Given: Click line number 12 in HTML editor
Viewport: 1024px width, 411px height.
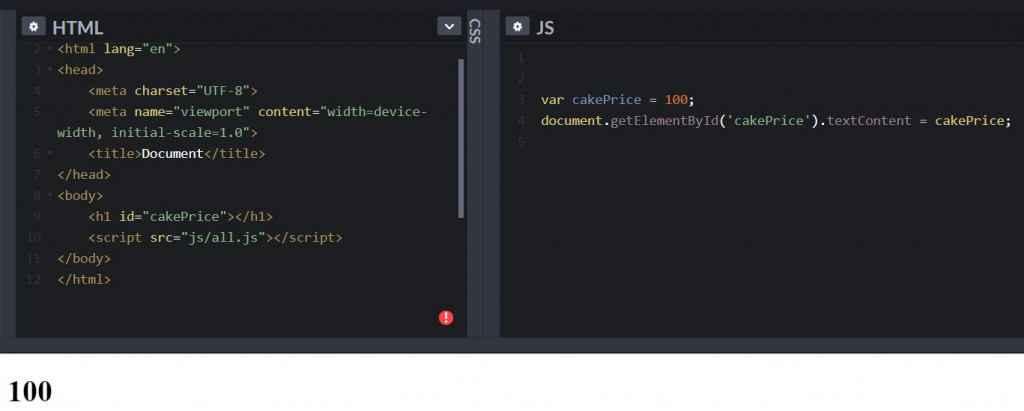Looking at the screenshot, I should click(33, 279).
